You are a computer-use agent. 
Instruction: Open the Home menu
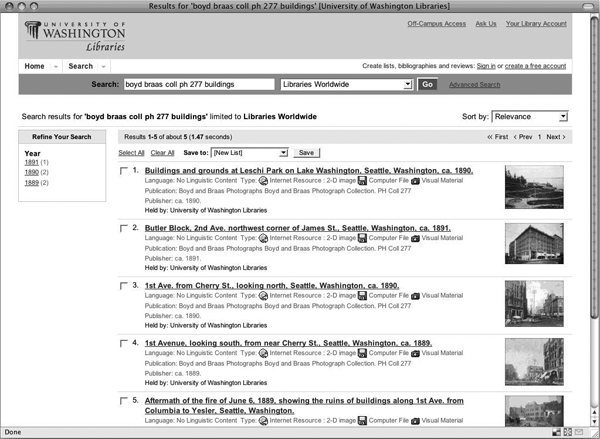click(x=38, y=66)
